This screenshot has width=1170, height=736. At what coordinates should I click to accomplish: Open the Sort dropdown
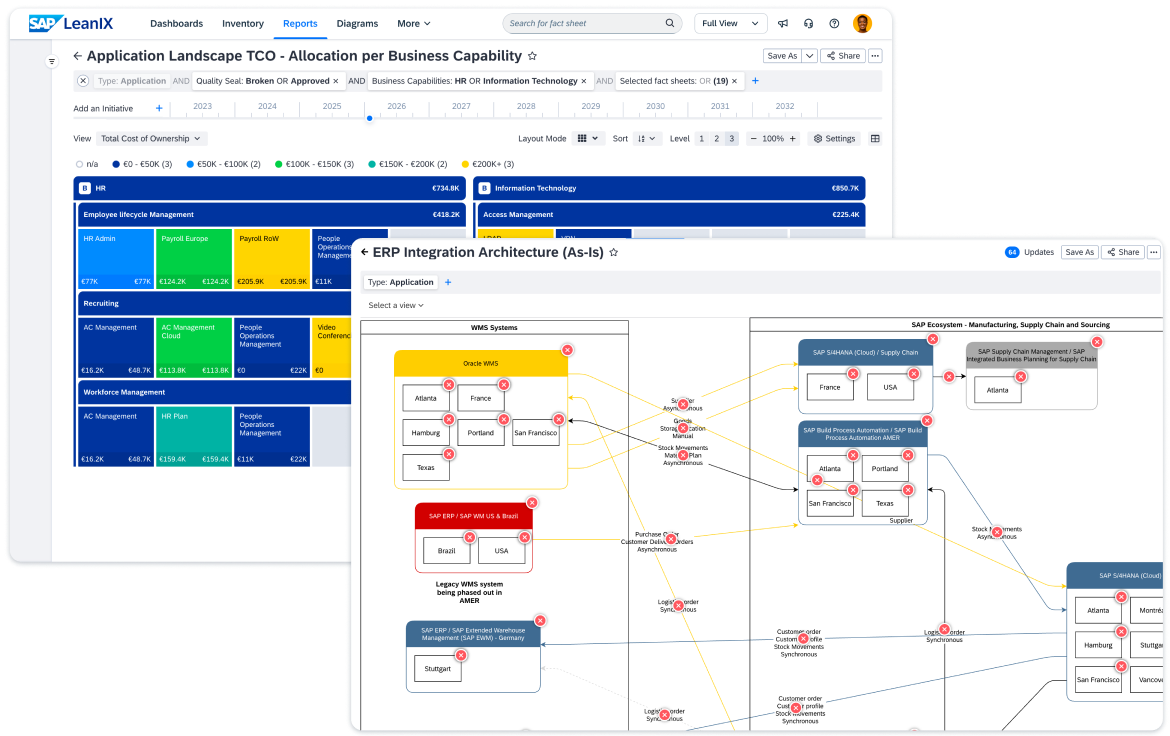tap(646, 139)
